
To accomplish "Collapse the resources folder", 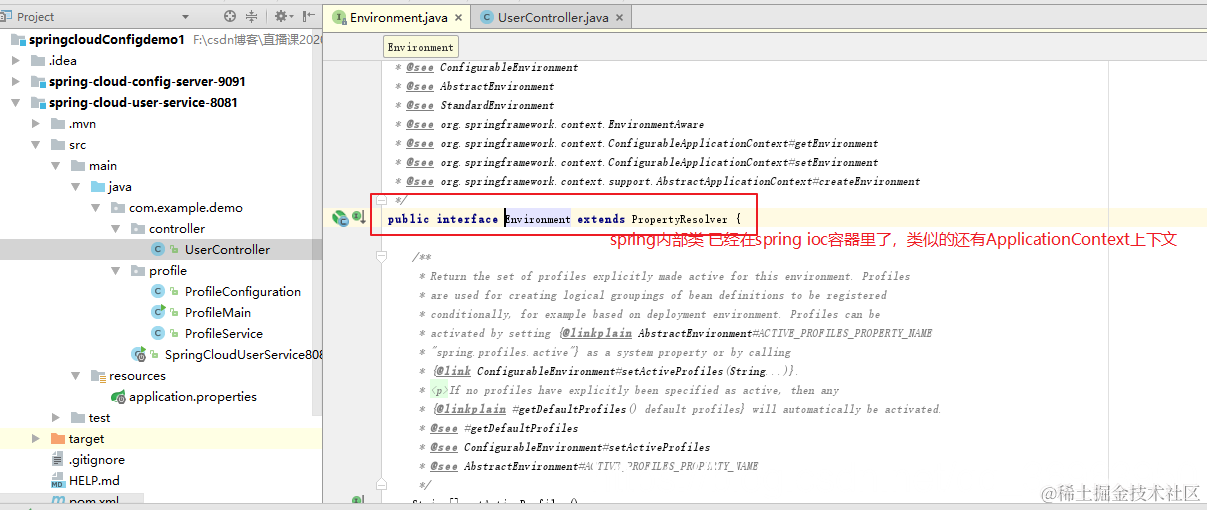I will click(75, 375).
